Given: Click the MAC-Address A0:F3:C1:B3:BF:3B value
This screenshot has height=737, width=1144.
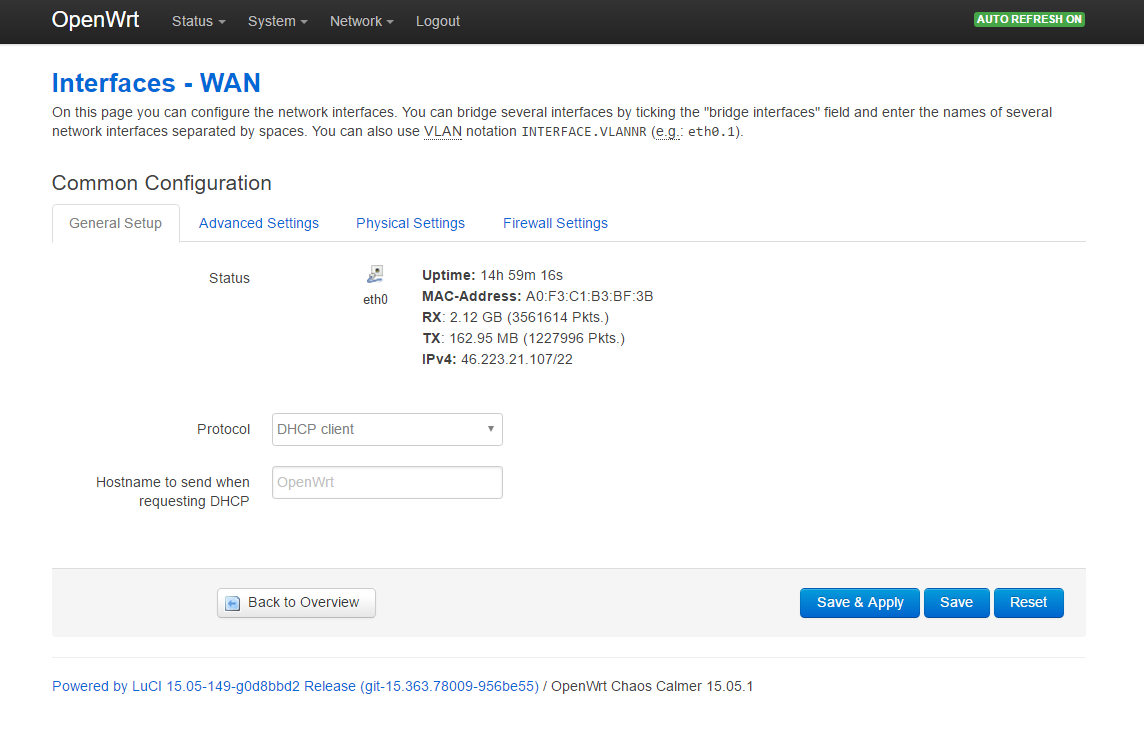Looking at the screenshot, I should pyautogui.click(x=589, y=296).
